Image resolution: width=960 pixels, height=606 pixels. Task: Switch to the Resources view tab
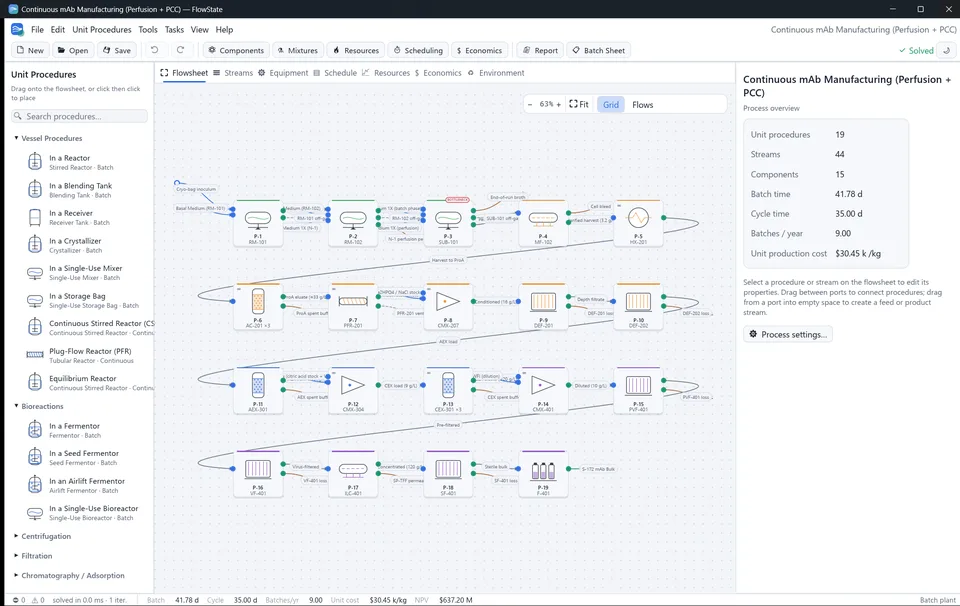[386, 73]
